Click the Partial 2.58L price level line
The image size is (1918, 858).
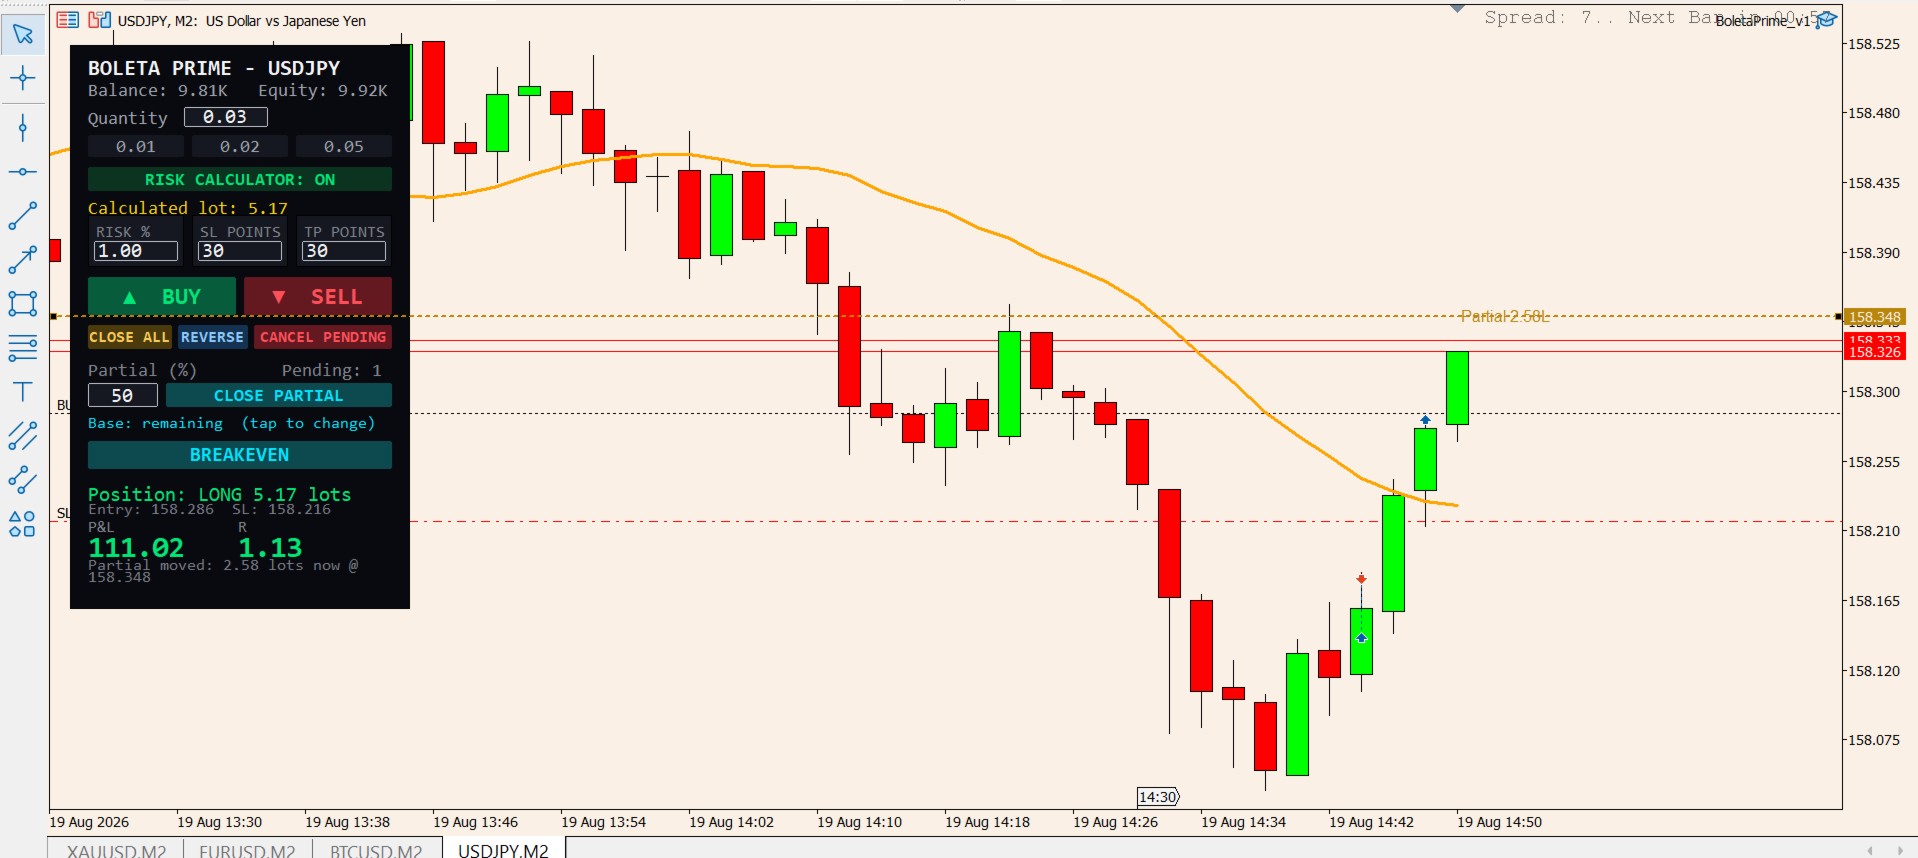(1504, 316)
